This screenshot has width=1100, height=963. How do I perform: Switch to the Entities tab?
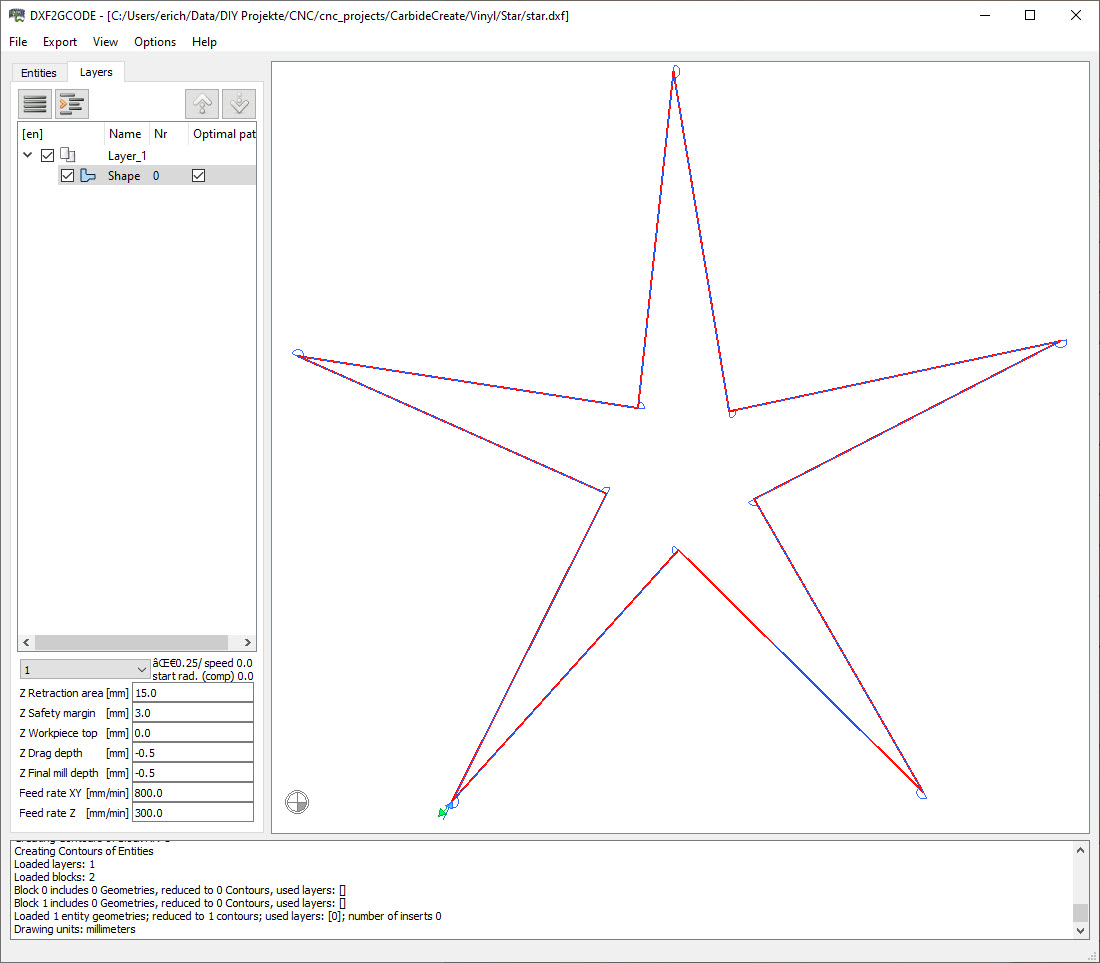[x=39, y=73]
